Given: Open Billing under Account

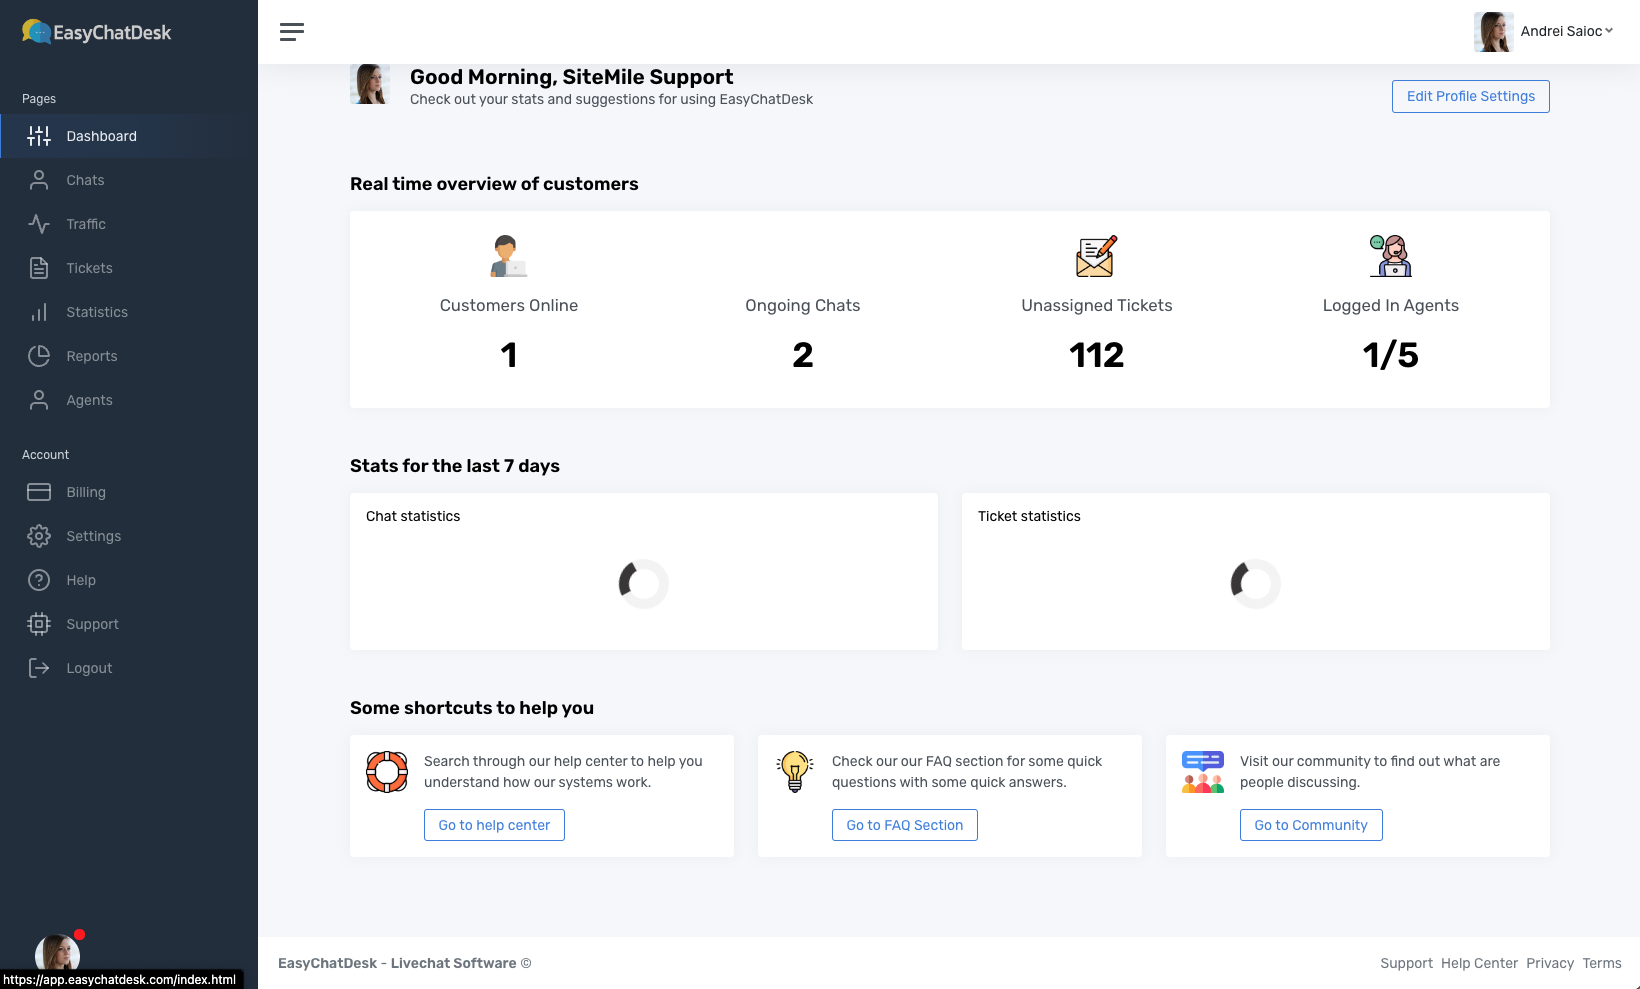Looking at the screenshot, I should (x=129, y=492).
